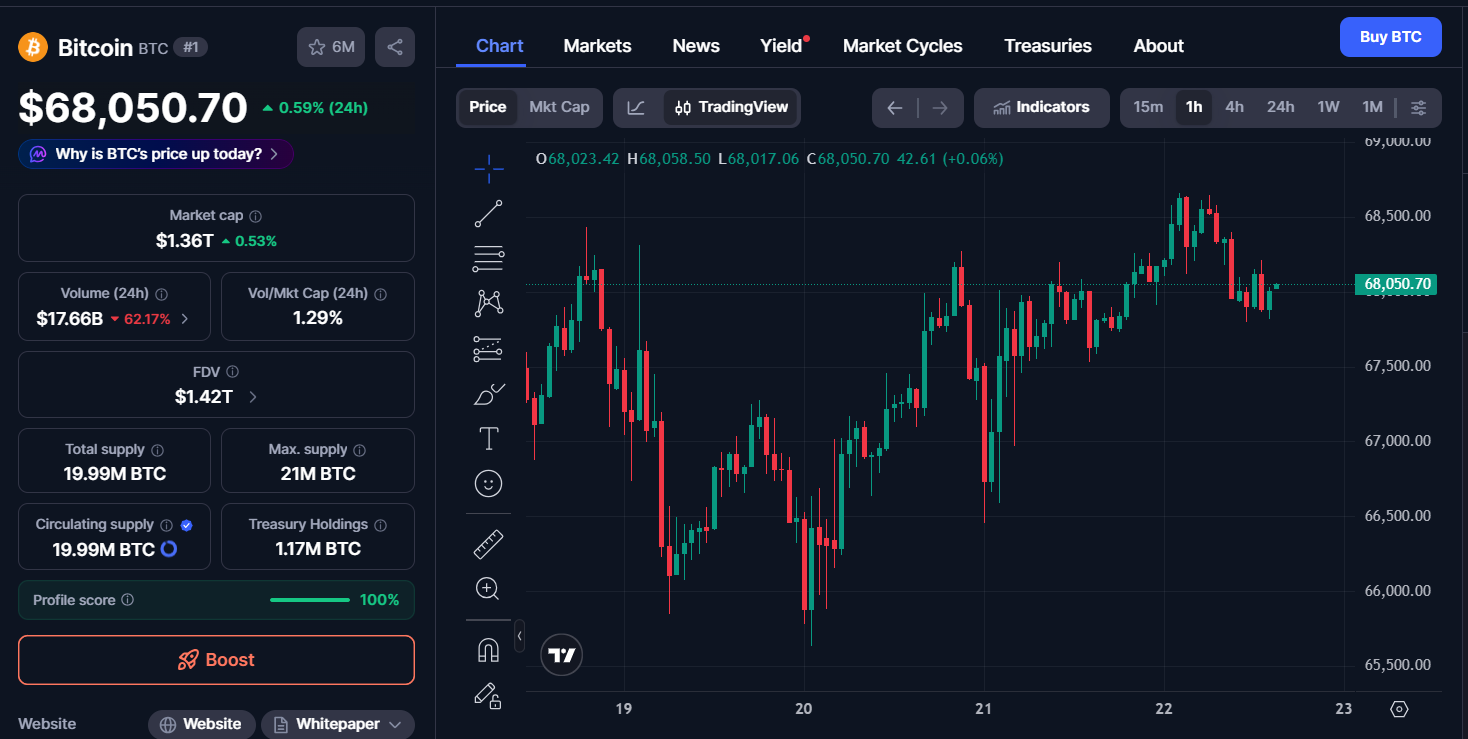Redo with the right arrow button
Screen dimensions: 1468x739
940,108
